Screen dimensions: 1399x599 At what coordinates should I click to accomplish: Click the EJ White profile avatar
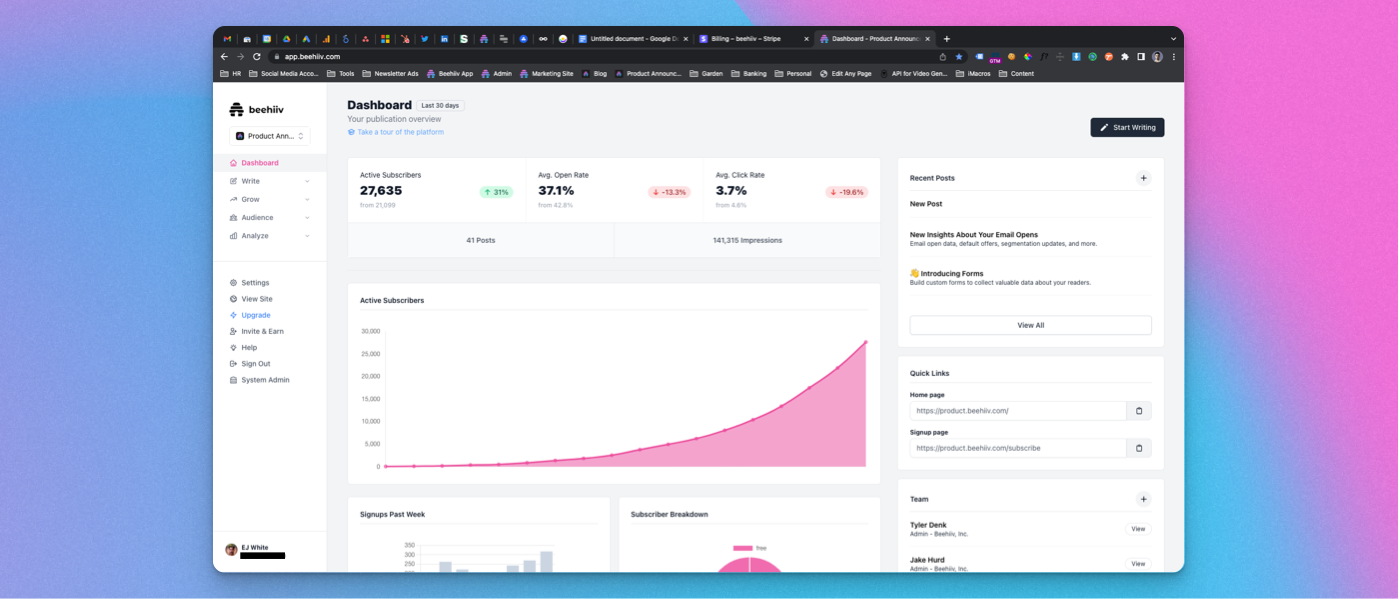click(231, 549)
